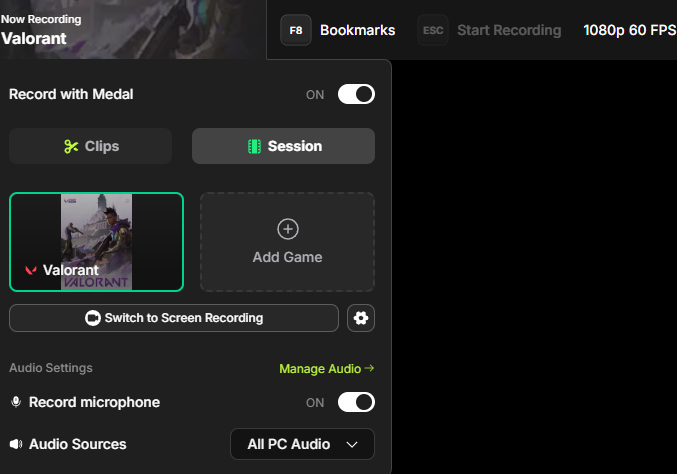Click the scissors icon on Clips
The width and height of the screenshot is (677, 474).
tap(71, 146)
